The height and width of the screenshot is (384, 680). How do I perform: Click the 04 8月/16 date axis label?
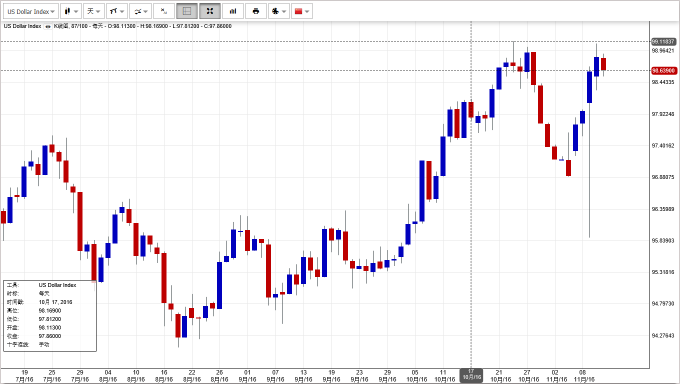tap(108, 376)
